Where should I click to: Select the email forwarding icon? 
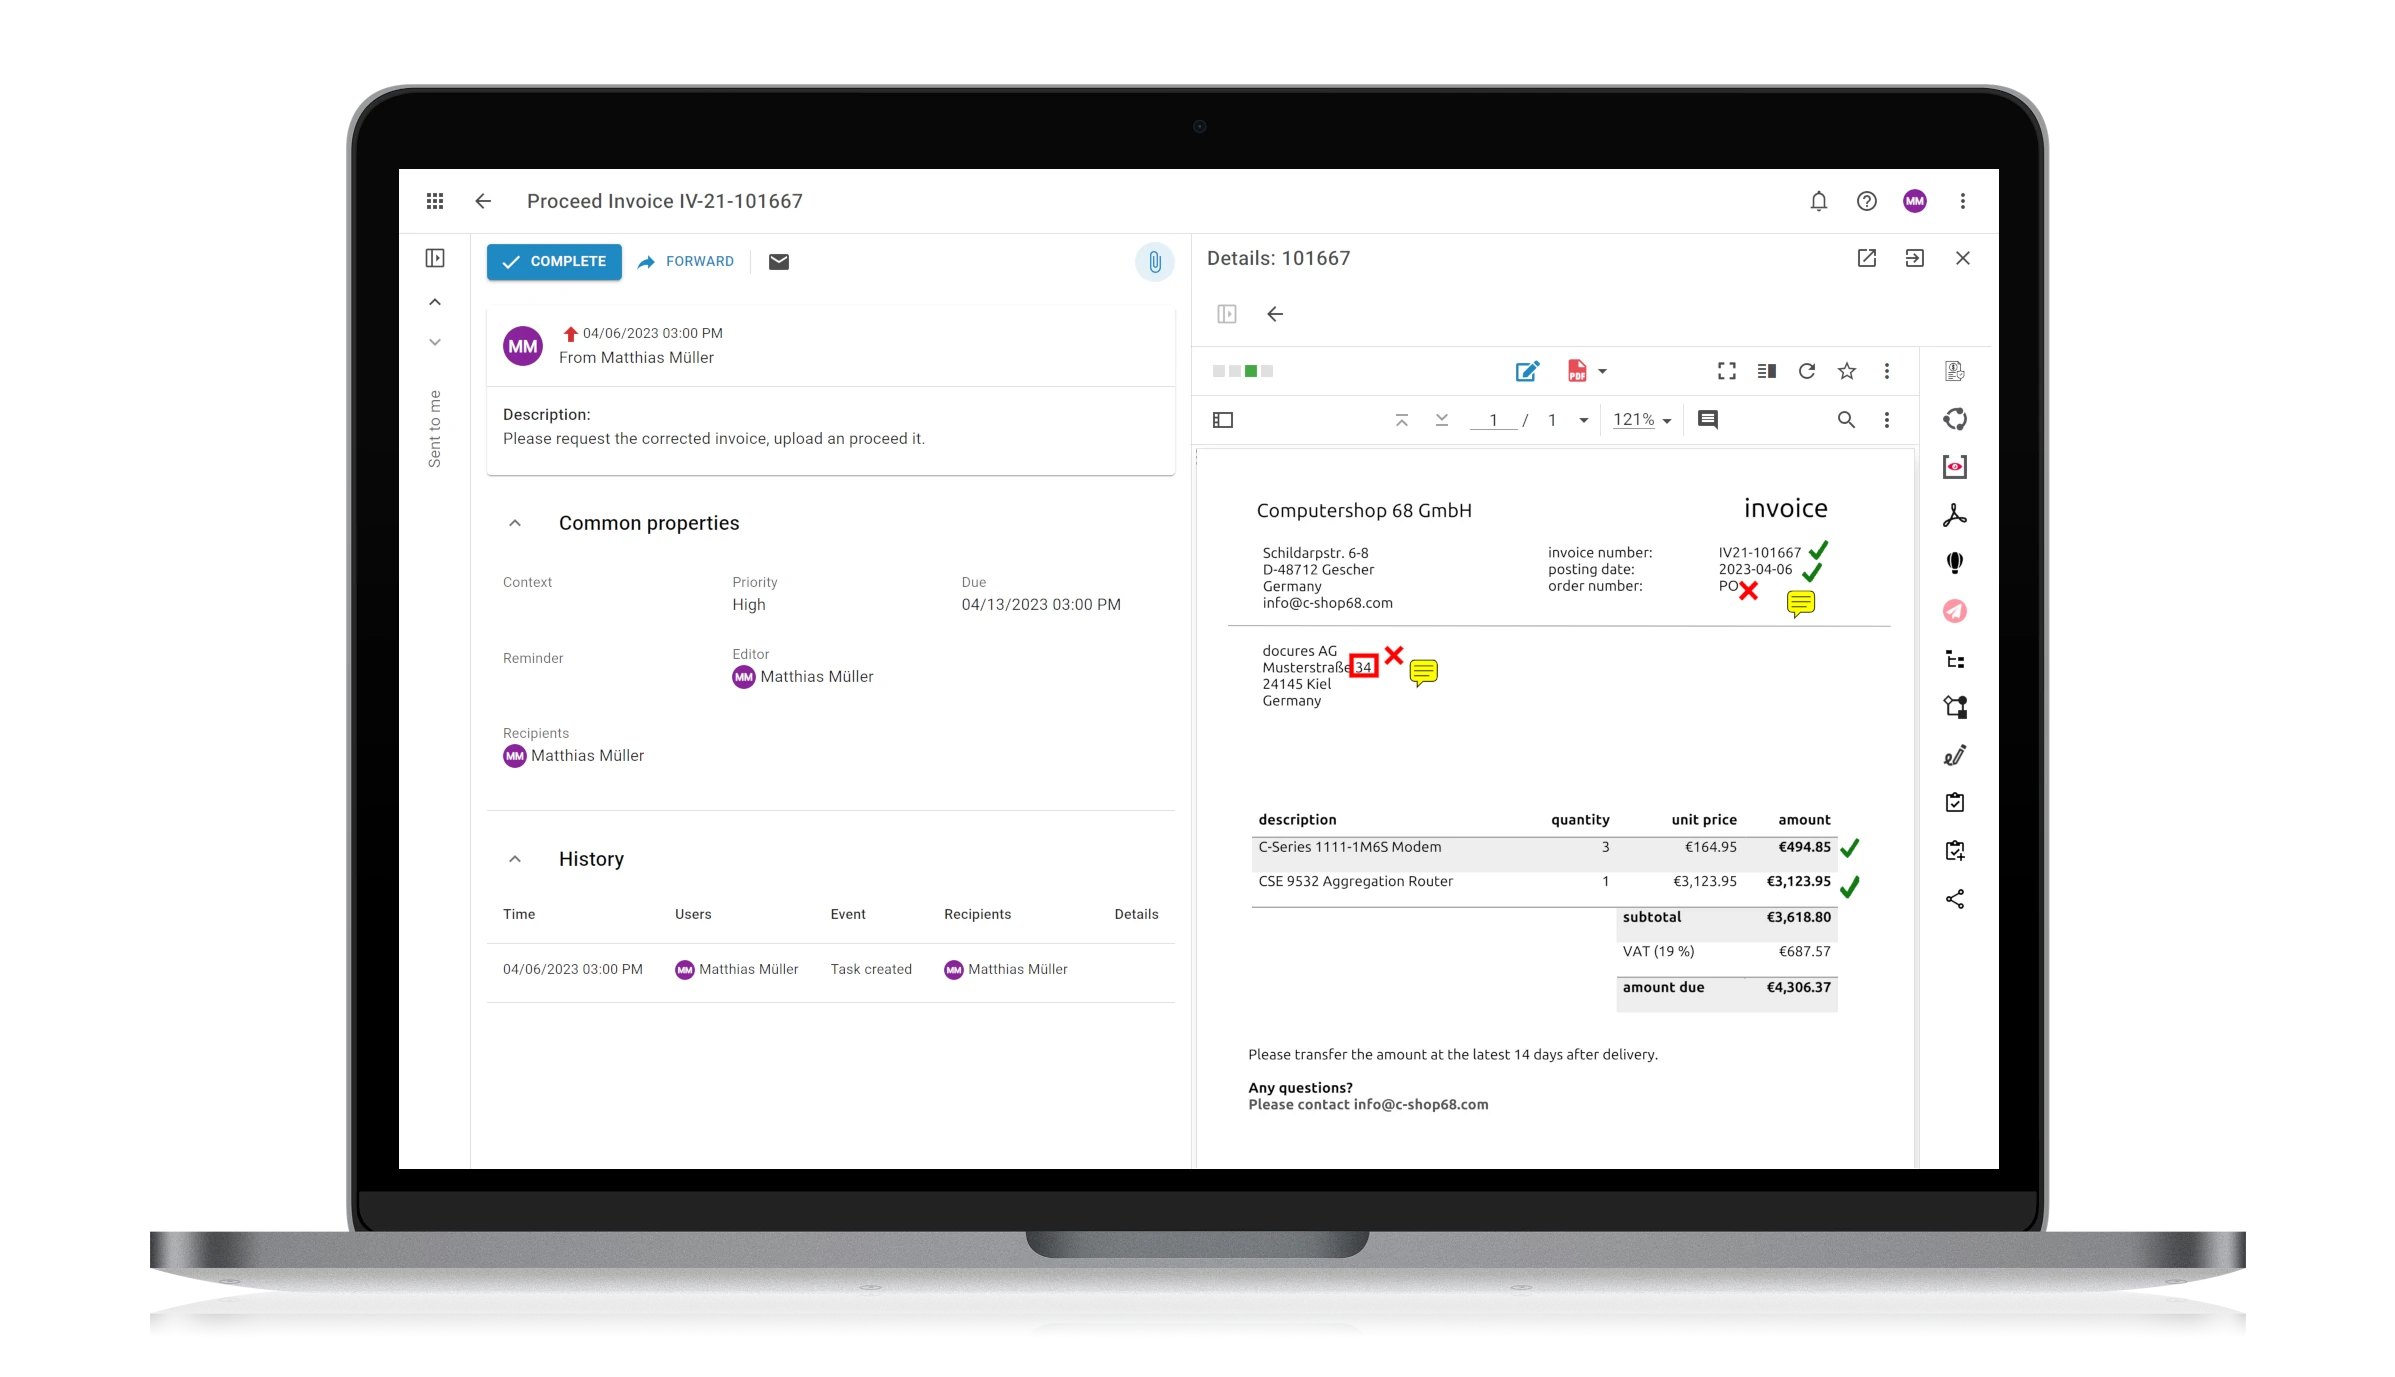pyautogui.click(x=780, y=260)
